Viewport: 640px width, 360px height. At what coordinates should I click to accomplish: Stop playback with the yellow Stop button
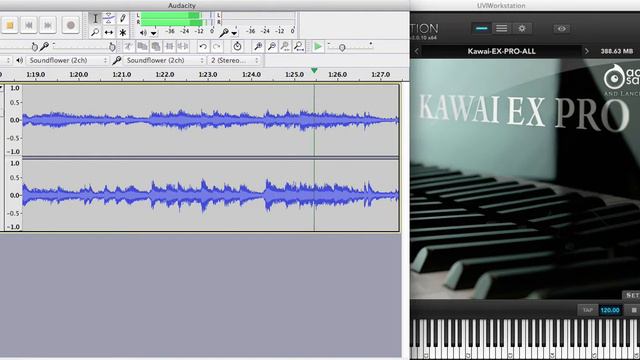10,25
